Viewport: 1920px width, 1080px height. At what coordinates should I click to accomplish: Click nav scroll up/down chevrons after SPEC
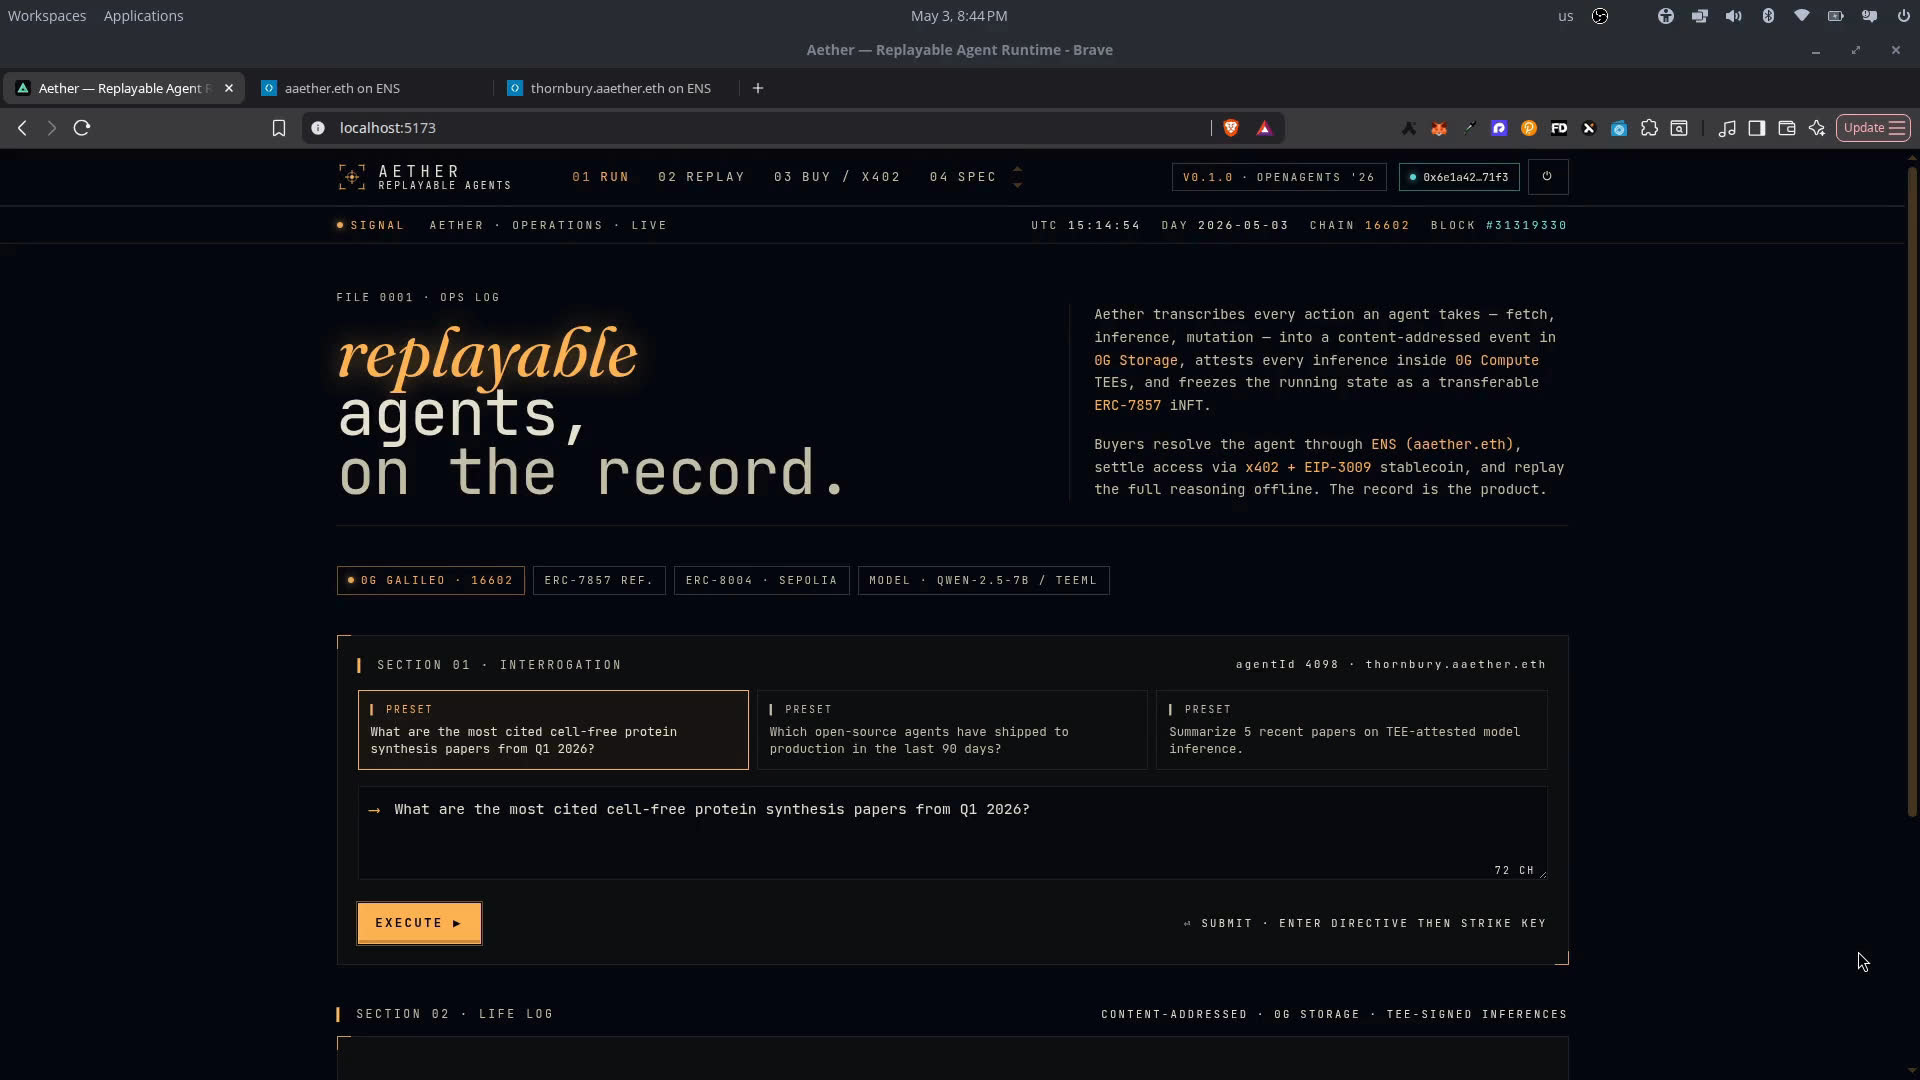(x=1017, y=177)
